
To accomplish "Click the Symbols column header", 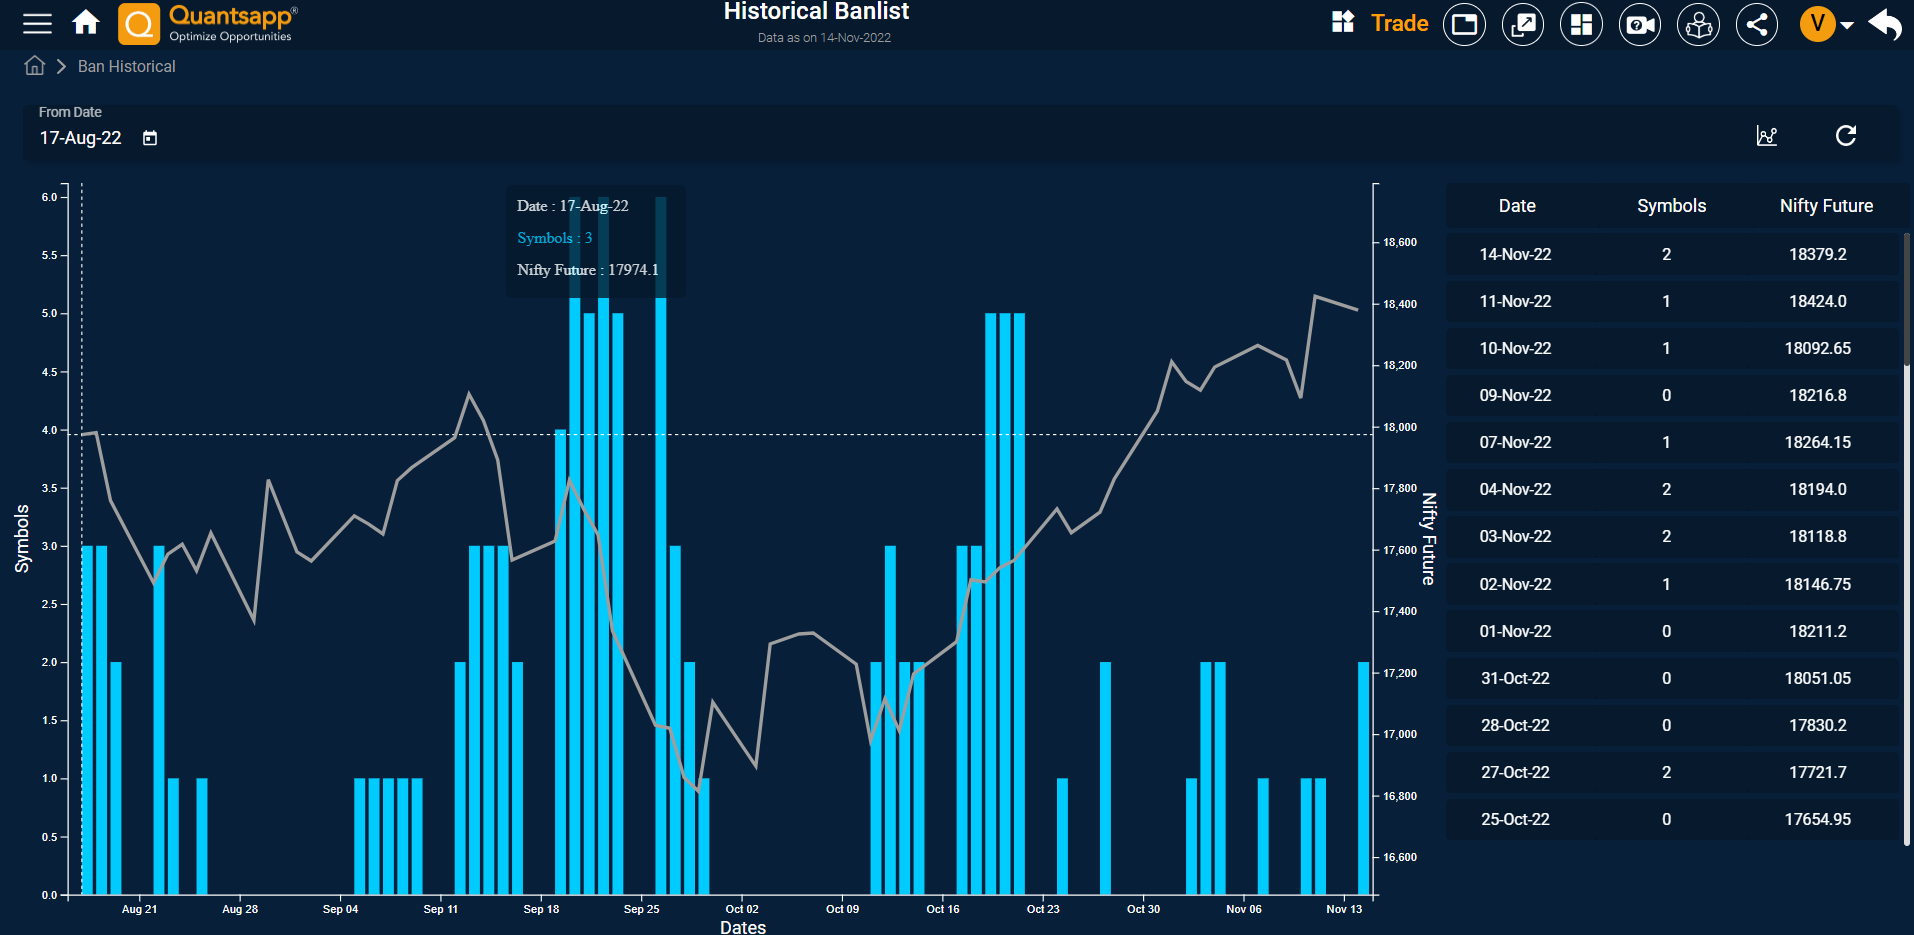I will [x=1671, y=206].
